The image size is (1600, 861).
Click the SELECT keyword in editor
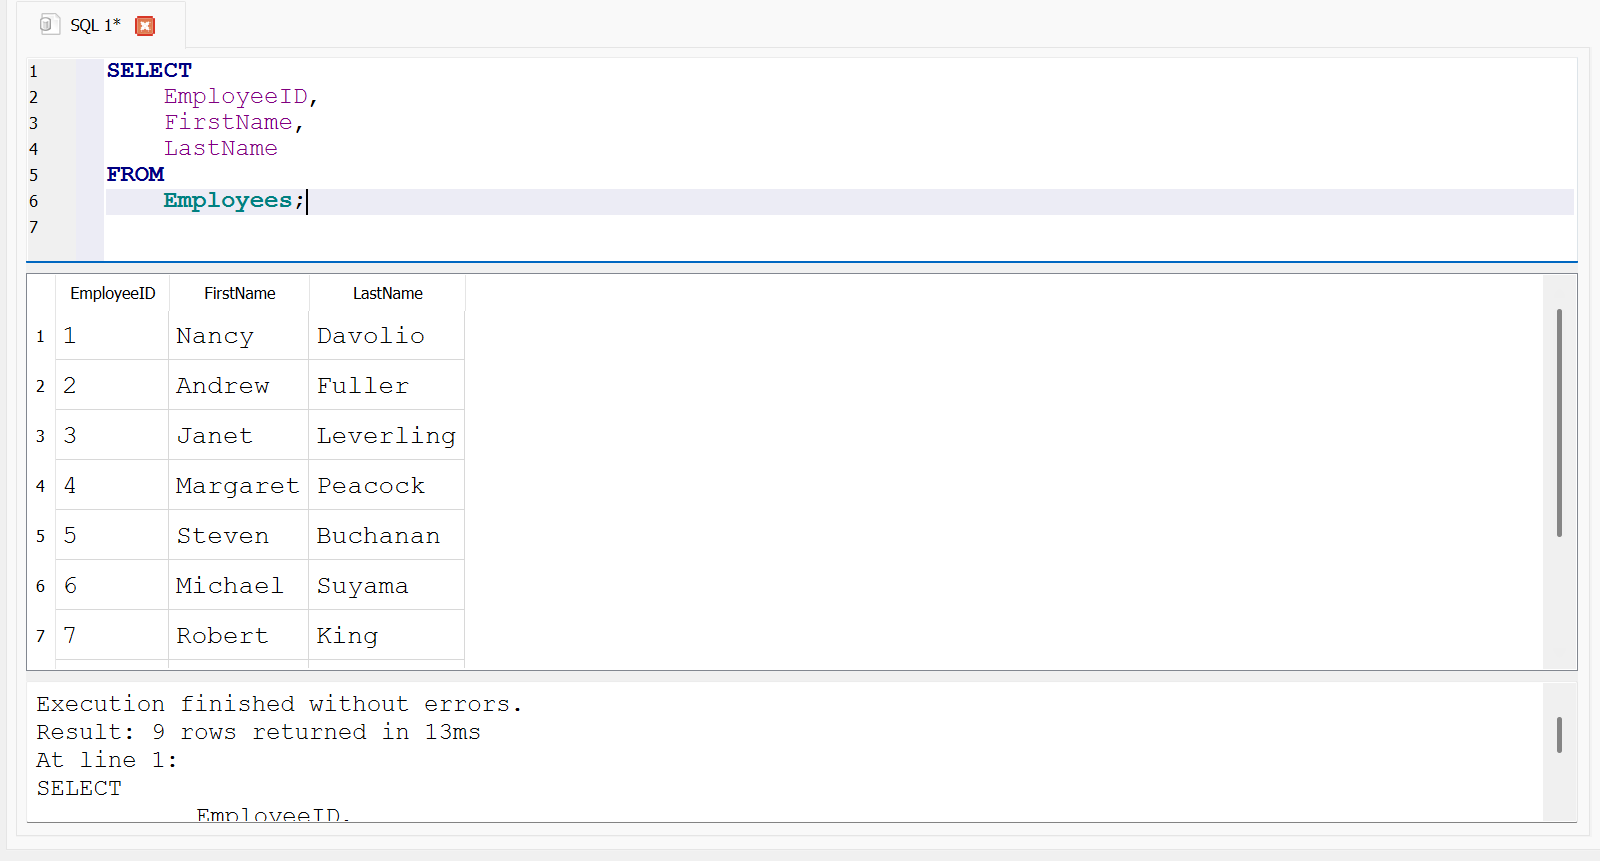click(149, 71)
